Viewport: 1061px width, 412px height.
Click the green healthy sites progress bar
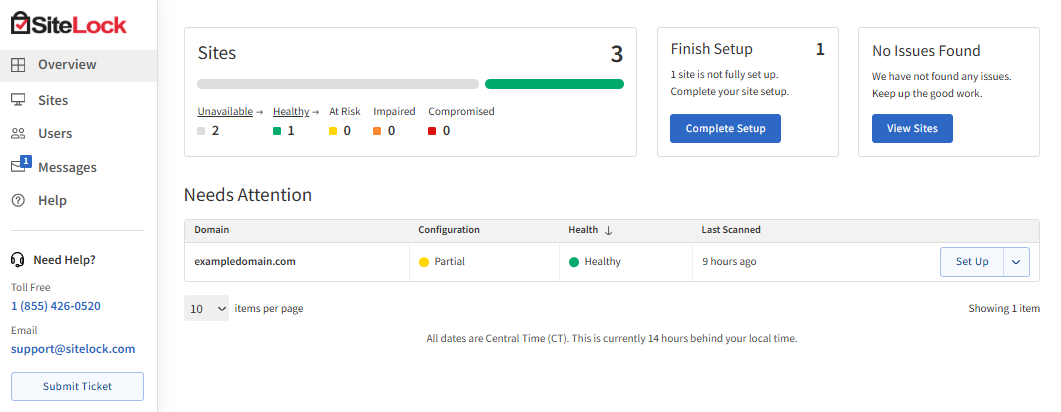554,84
